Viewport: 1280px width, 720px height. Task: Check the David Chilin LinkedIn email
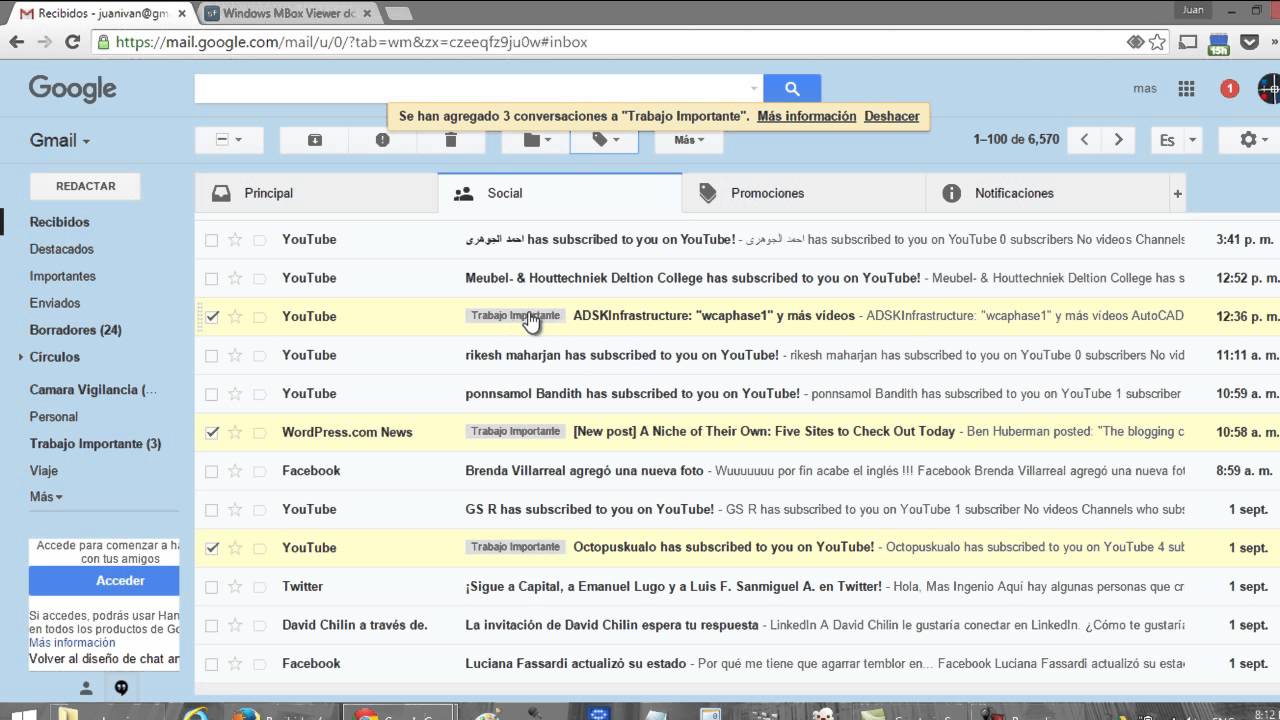pos(211,625)
